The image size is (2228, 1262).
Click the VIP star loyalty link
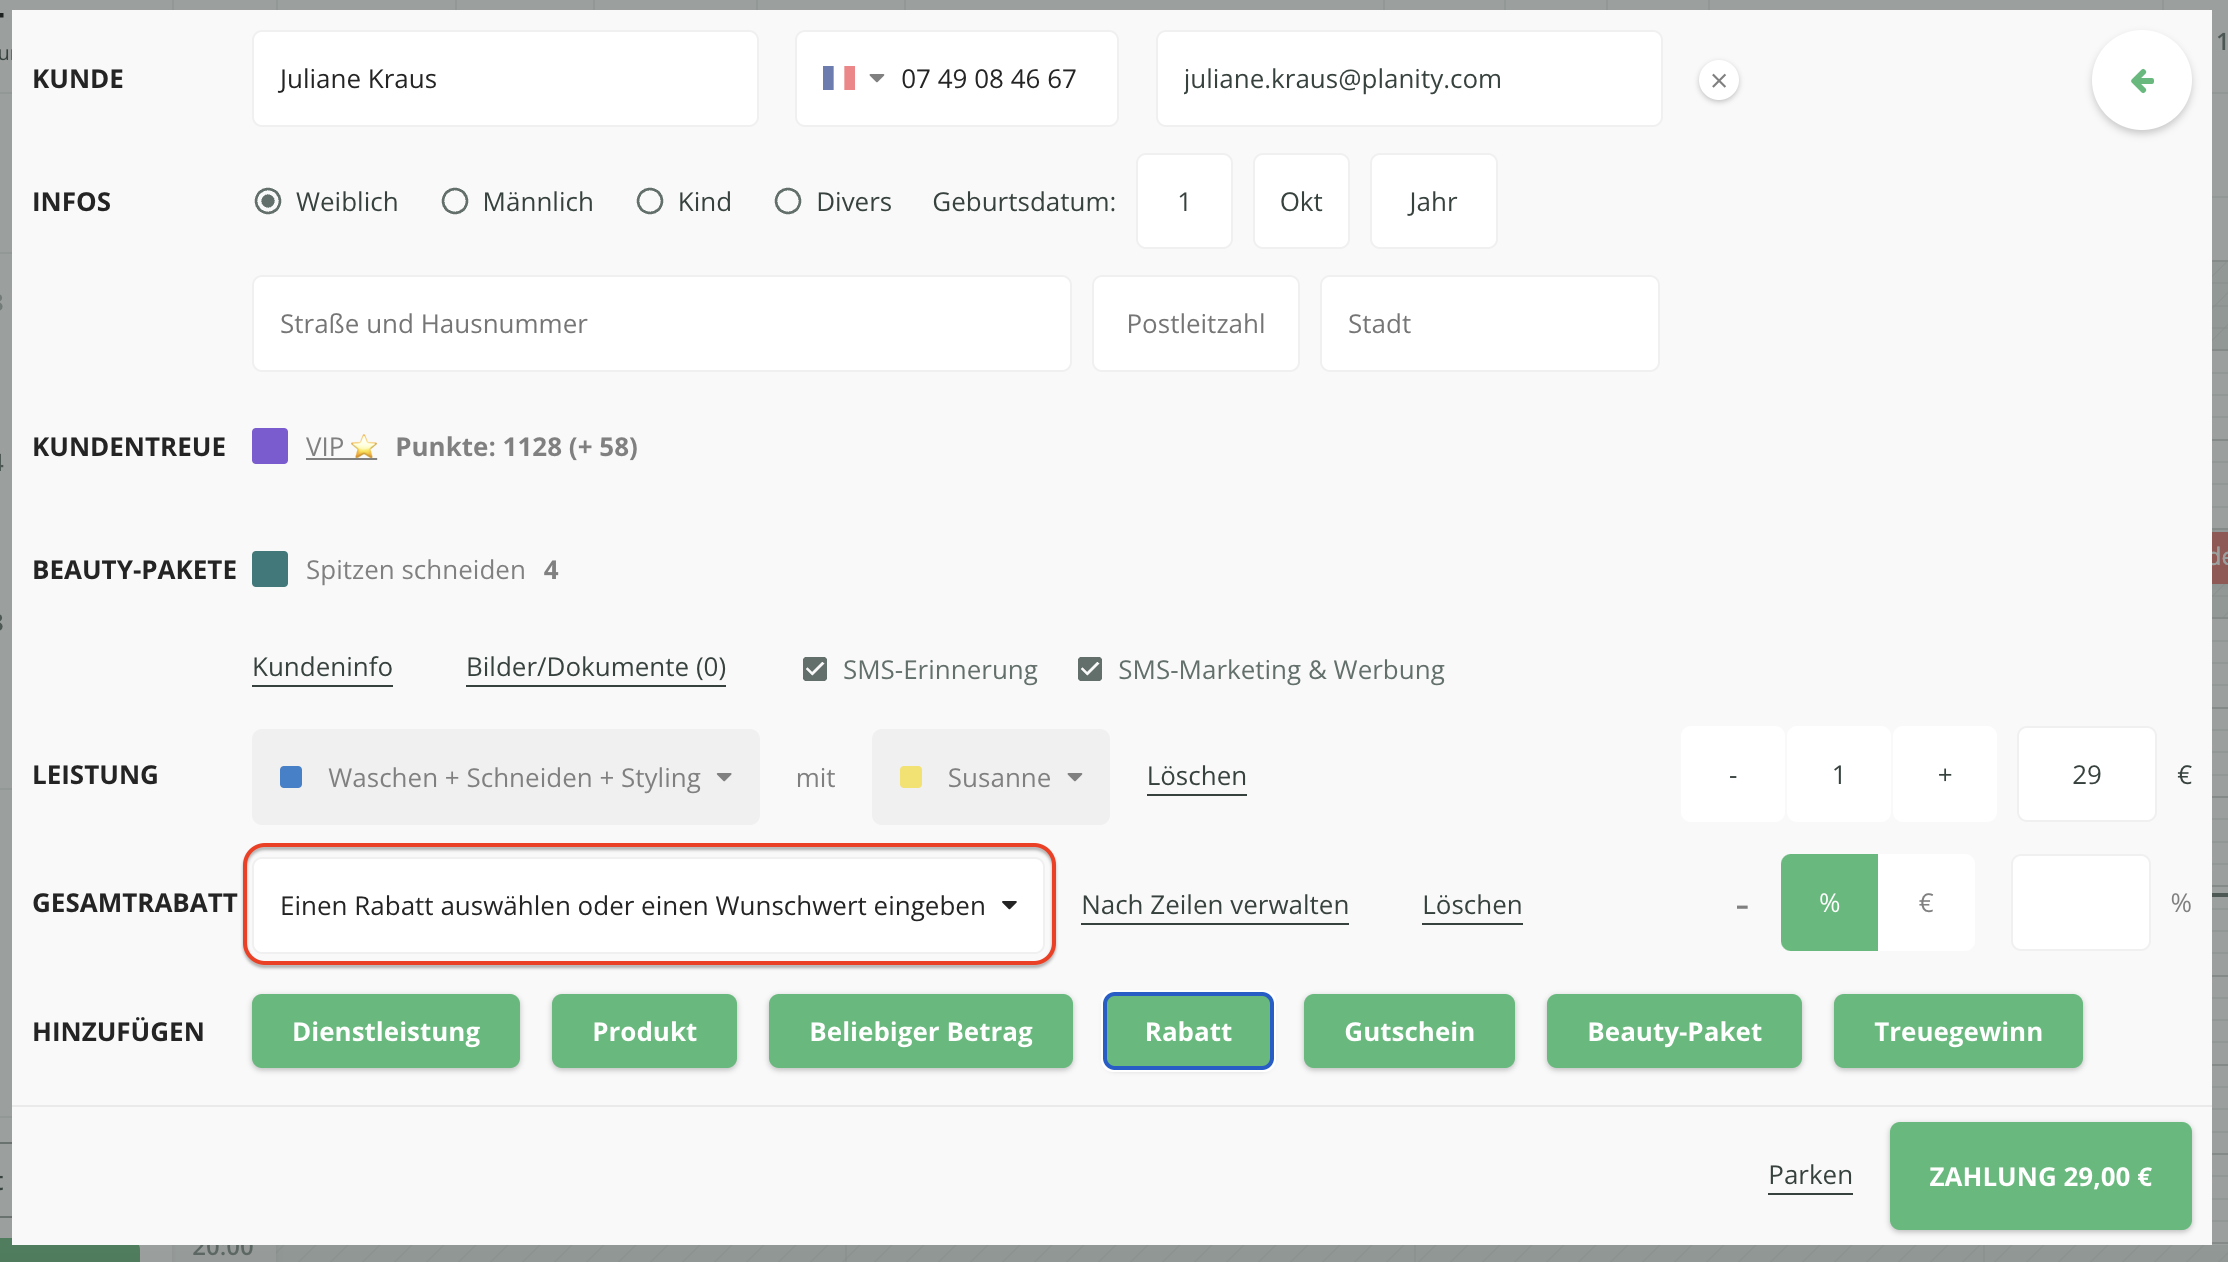pyautogui.click(x=340, y=446)
